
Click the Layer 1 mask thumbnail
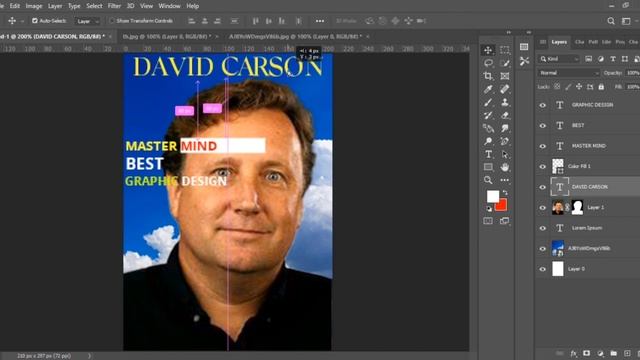577,207
